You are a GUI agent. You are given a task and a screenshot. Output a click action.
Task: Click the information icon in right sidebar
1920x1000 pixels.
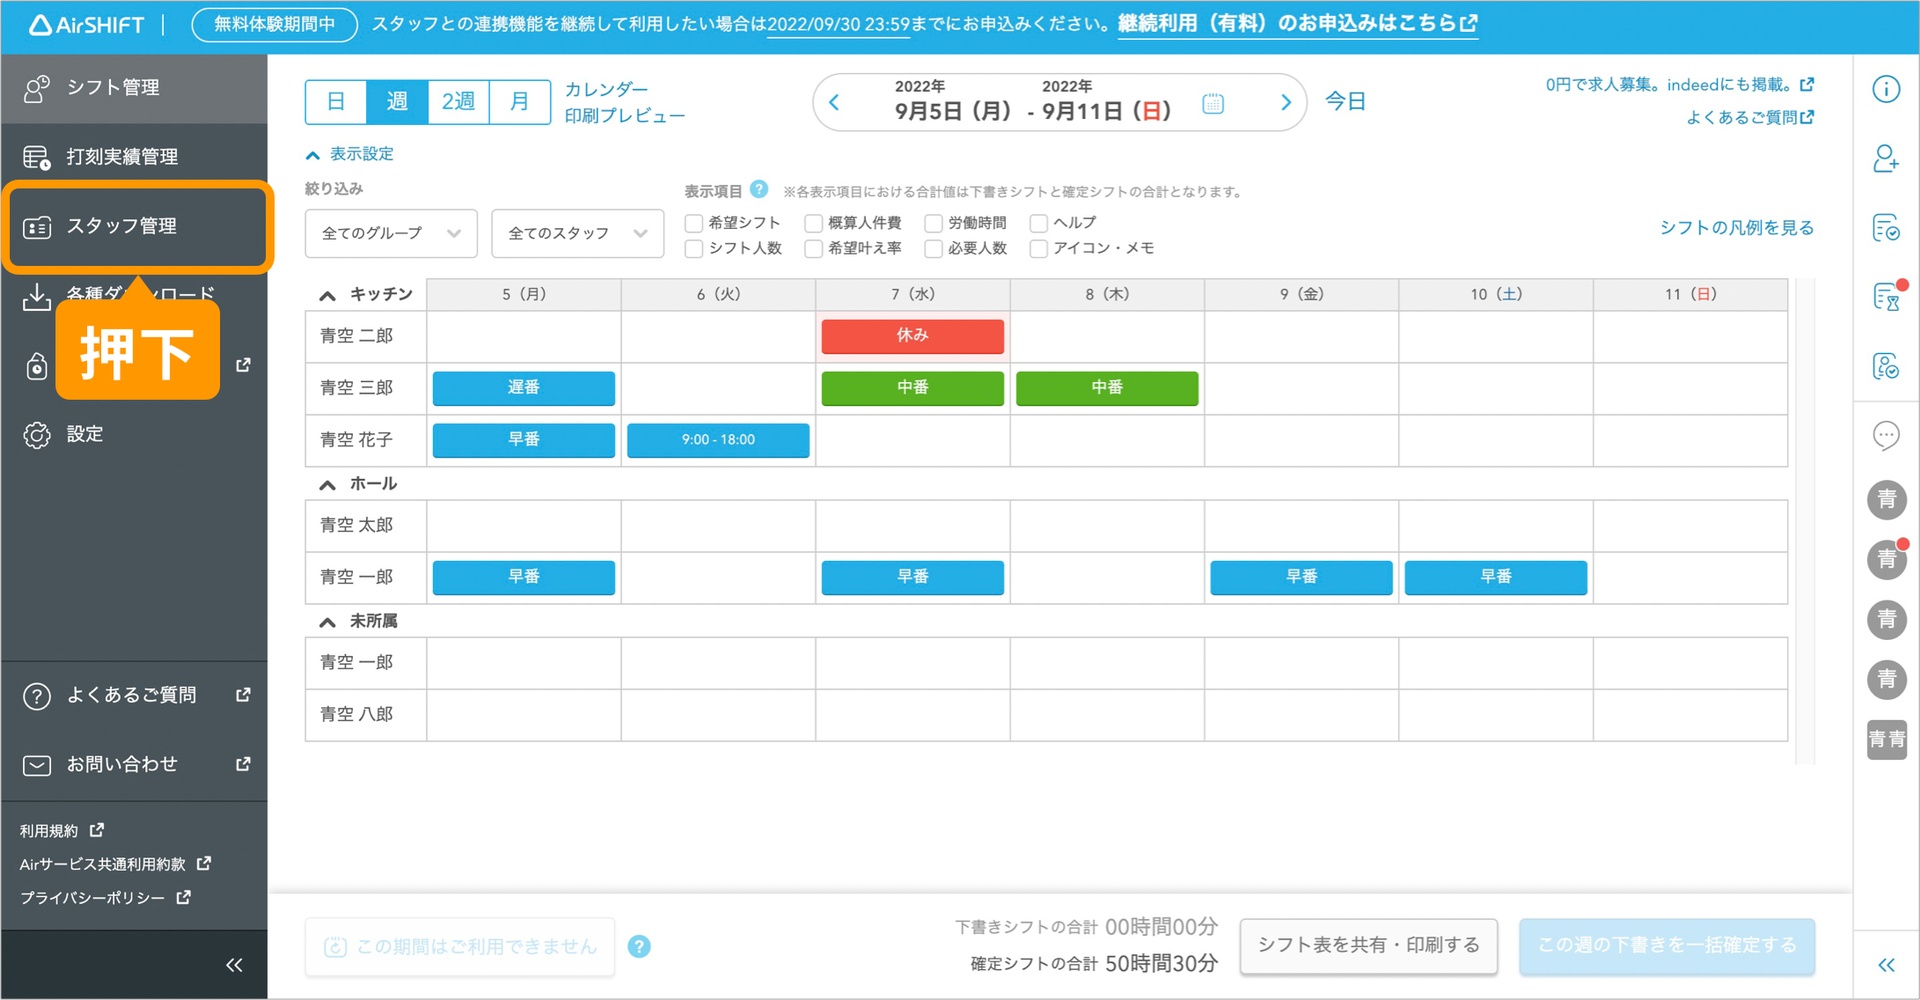tap(1885, 89)
